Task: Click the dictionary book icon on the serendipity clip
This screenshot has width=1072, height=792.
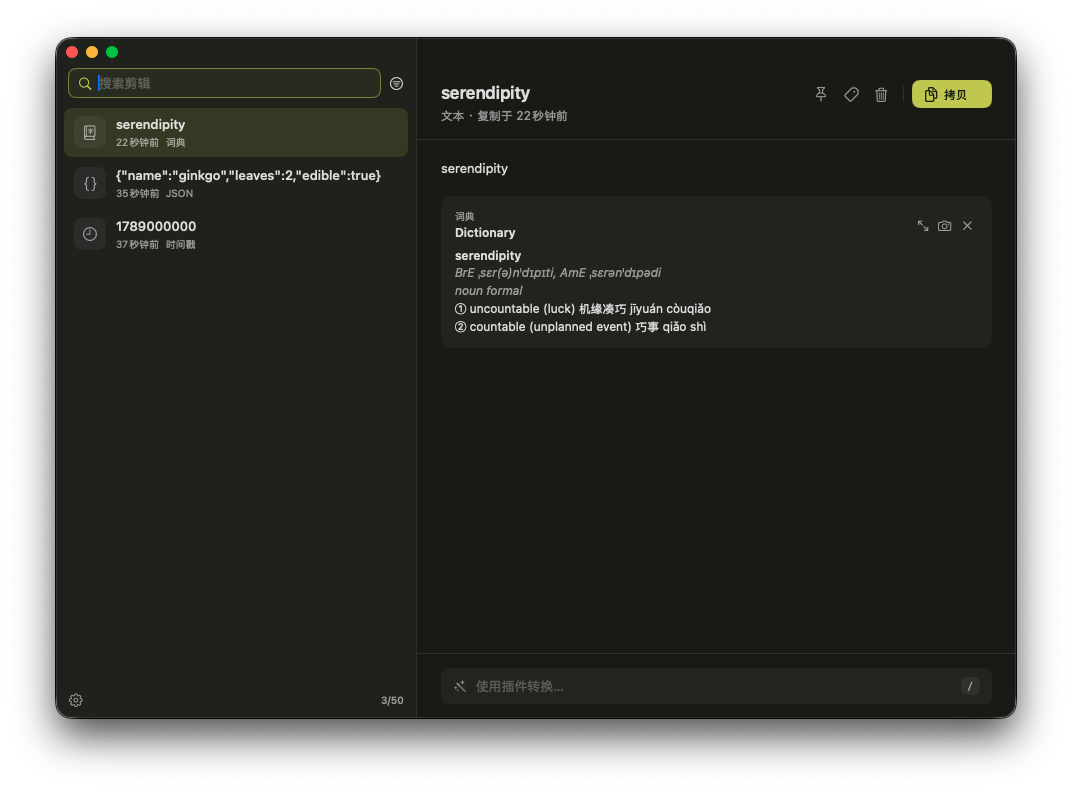Action: (90, 133)
